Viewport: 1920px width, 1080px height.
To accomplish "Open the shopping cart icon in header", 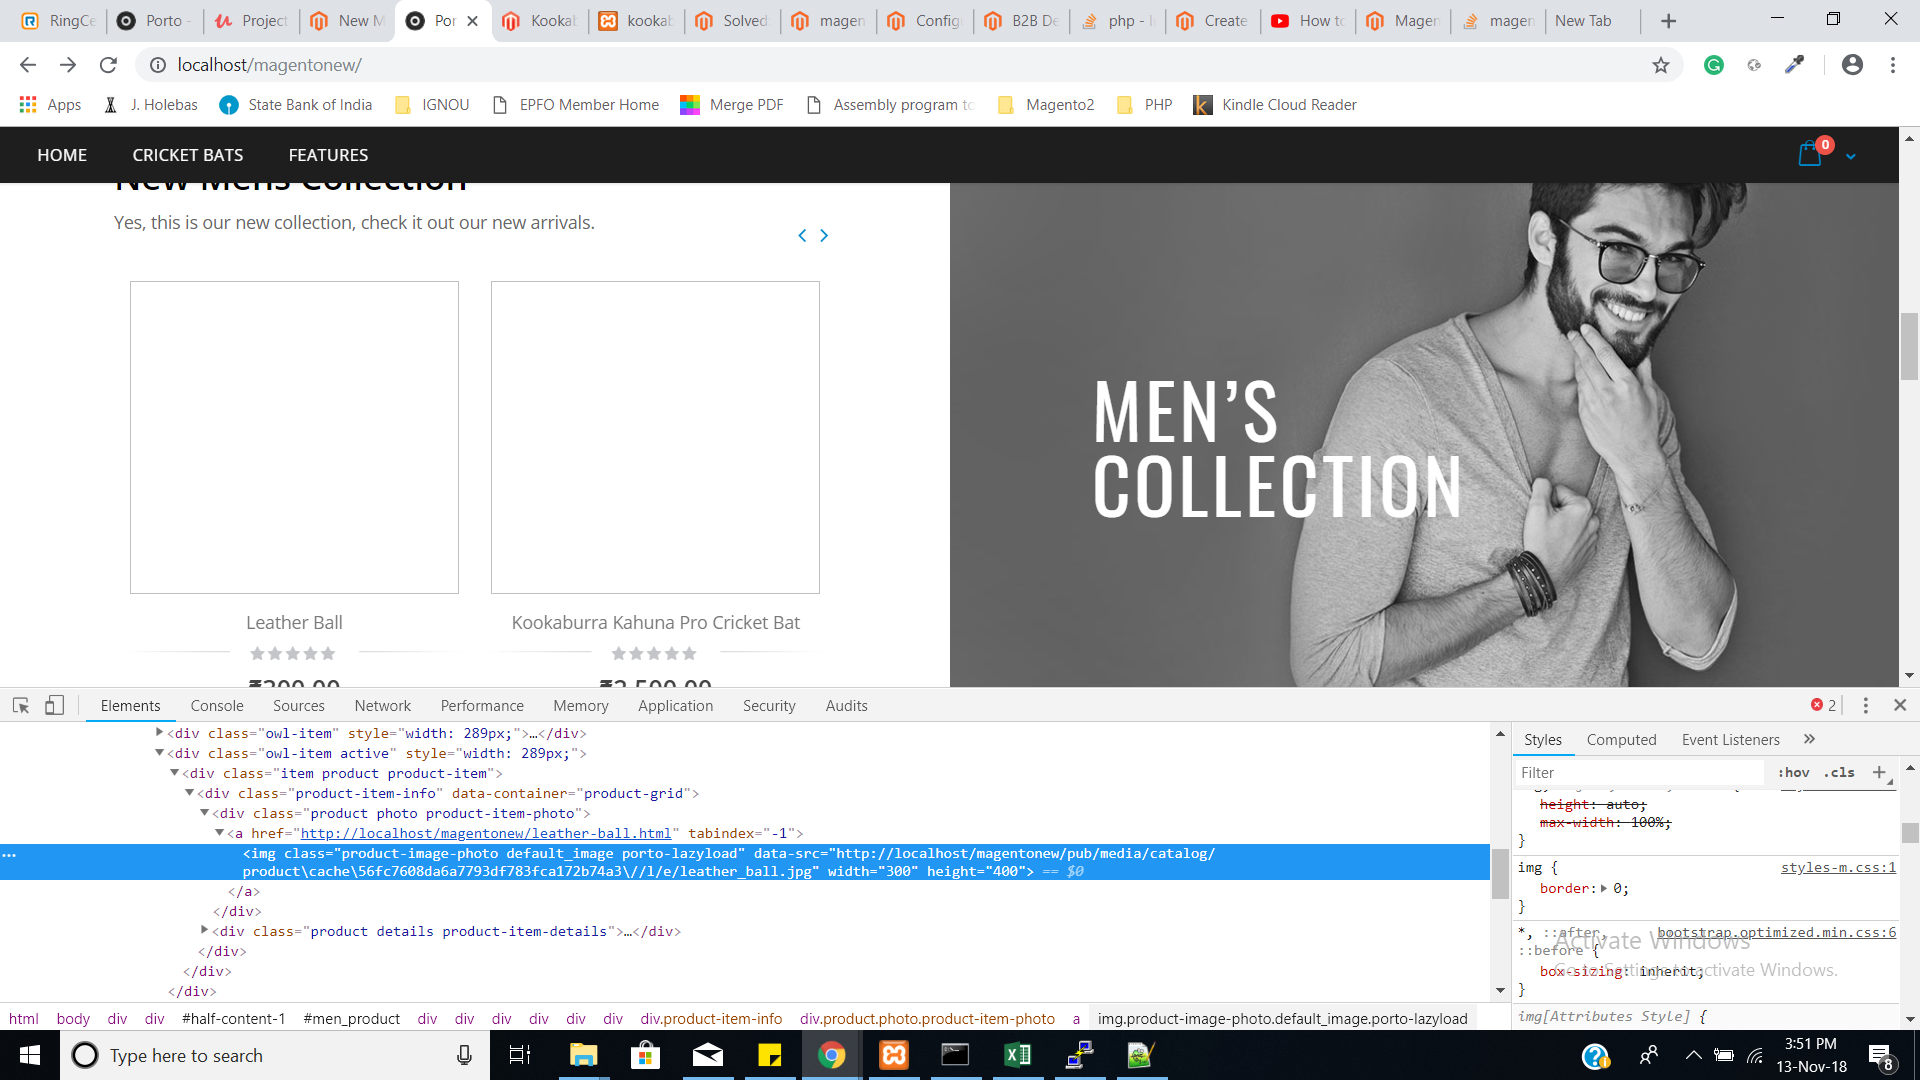I will coord(1810,154).
